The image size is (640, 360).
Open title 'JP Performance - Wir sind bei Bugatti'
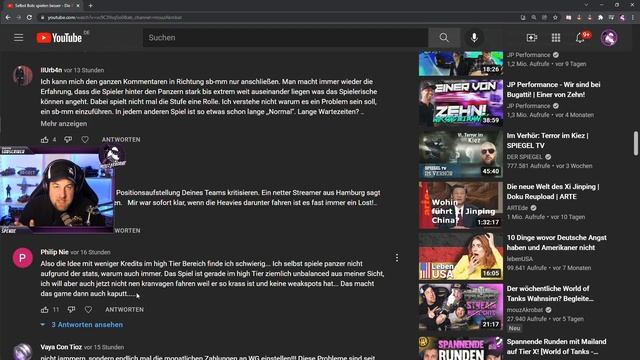(x=553, y=89)
